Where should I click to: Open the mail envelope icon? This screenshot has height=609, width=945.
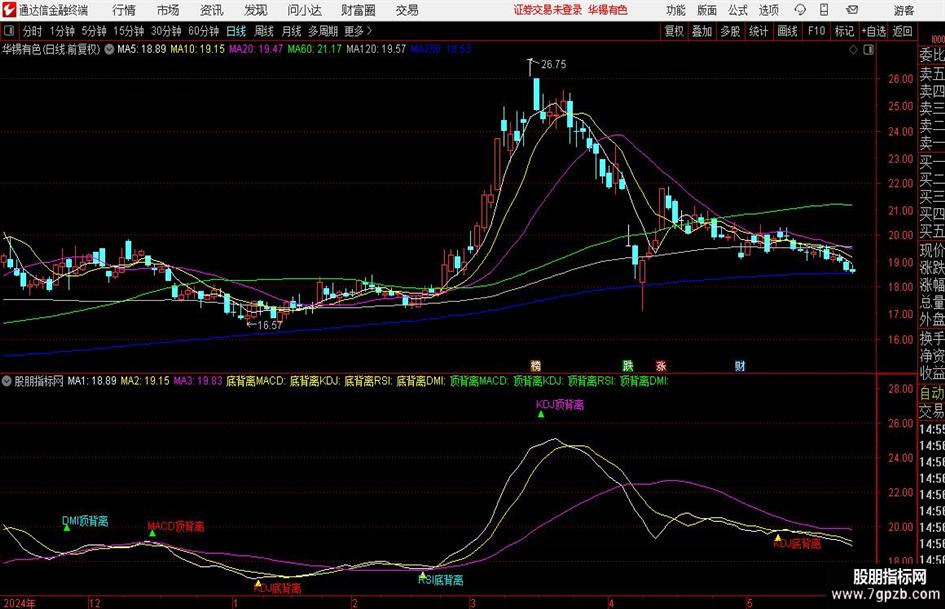coord(852,10)
